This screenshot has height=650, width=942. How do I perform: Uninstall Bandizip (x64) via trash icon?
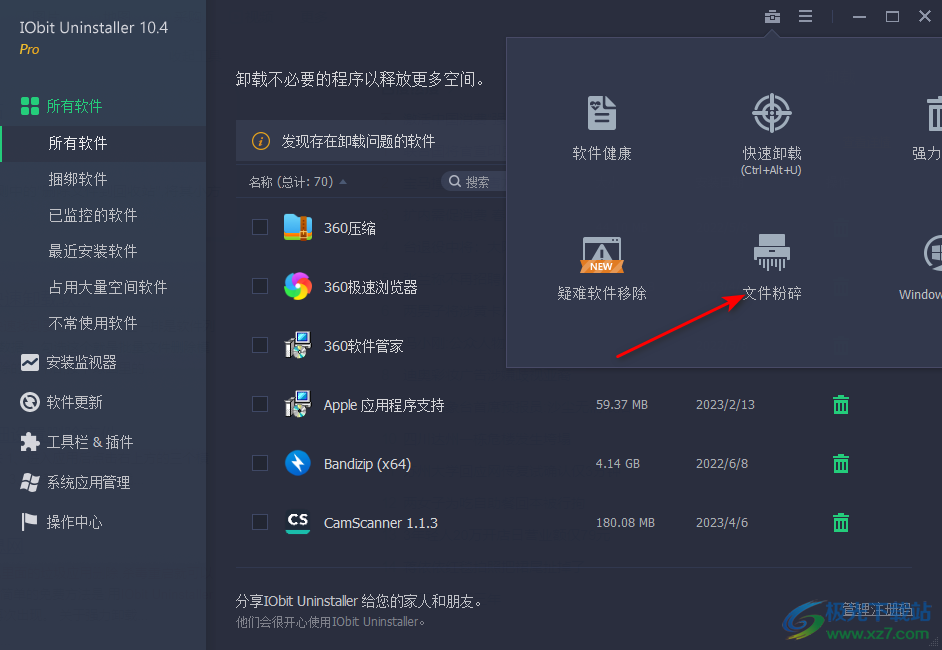coord(841,464)
